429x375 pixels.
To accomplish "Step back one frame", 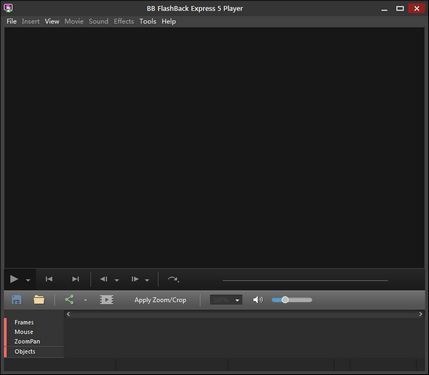I will click(x=104, y=279).
